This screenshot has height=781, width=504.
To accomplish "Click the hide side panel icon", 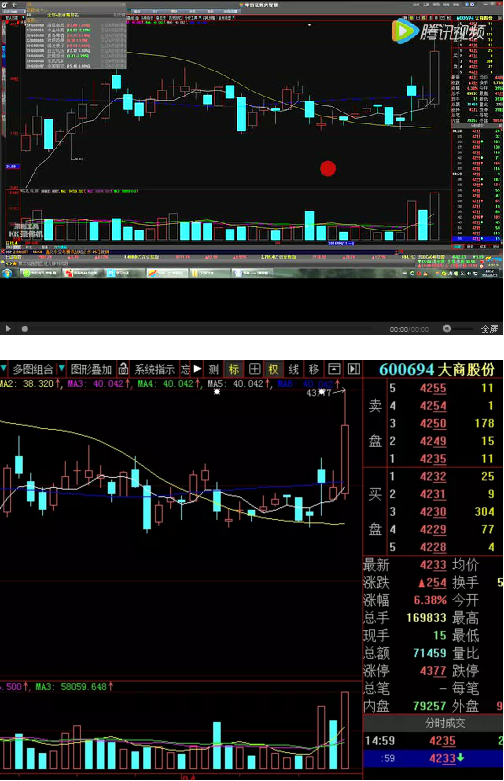I will click(x=354, y=369).
